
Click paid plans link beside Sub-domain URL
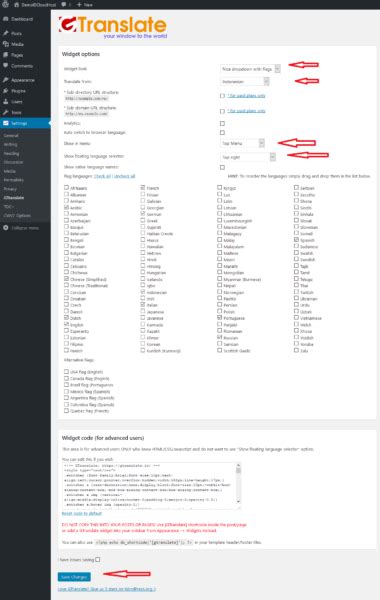click(x=246, y=111)
